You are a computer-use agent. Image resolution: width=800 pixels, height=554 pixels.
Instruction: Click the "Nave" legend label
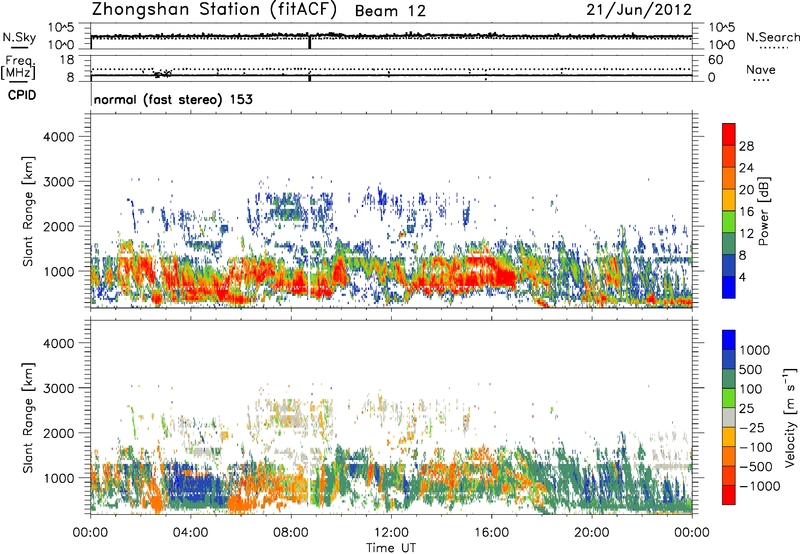(761, 70)
